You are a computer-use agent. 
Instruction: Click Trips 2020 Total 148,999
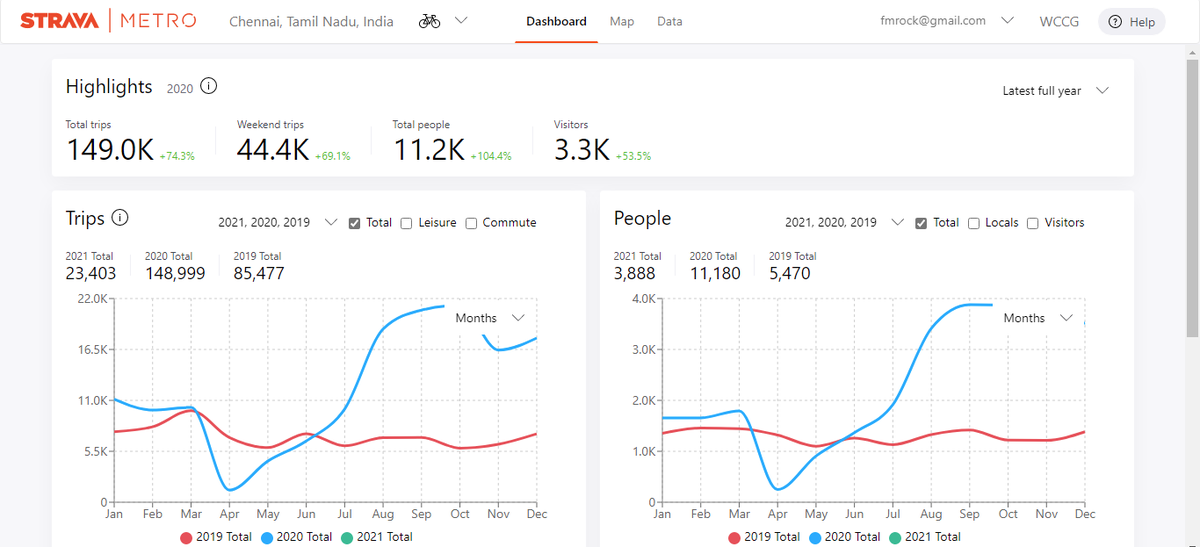coord(175,273)
